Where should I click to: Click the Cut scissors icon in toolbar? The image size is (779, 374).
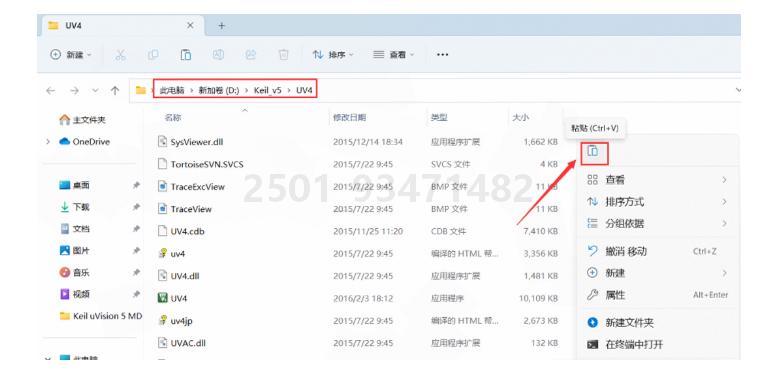tap(120, 55)
